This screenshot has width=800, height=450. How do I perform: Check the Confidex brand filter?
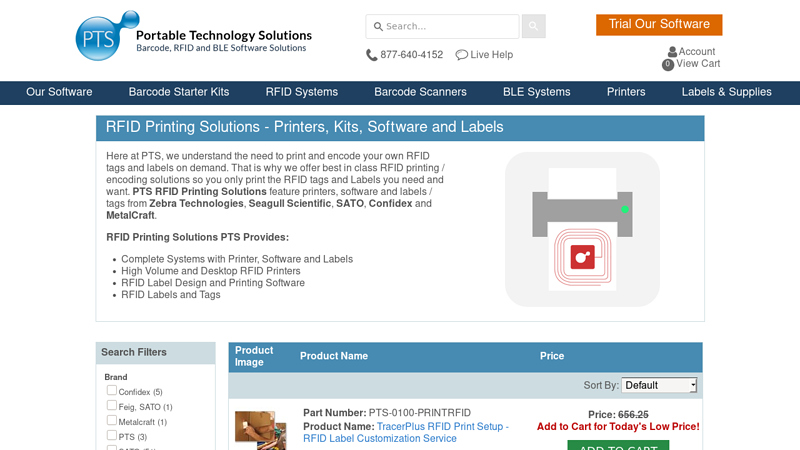[112, 390]
